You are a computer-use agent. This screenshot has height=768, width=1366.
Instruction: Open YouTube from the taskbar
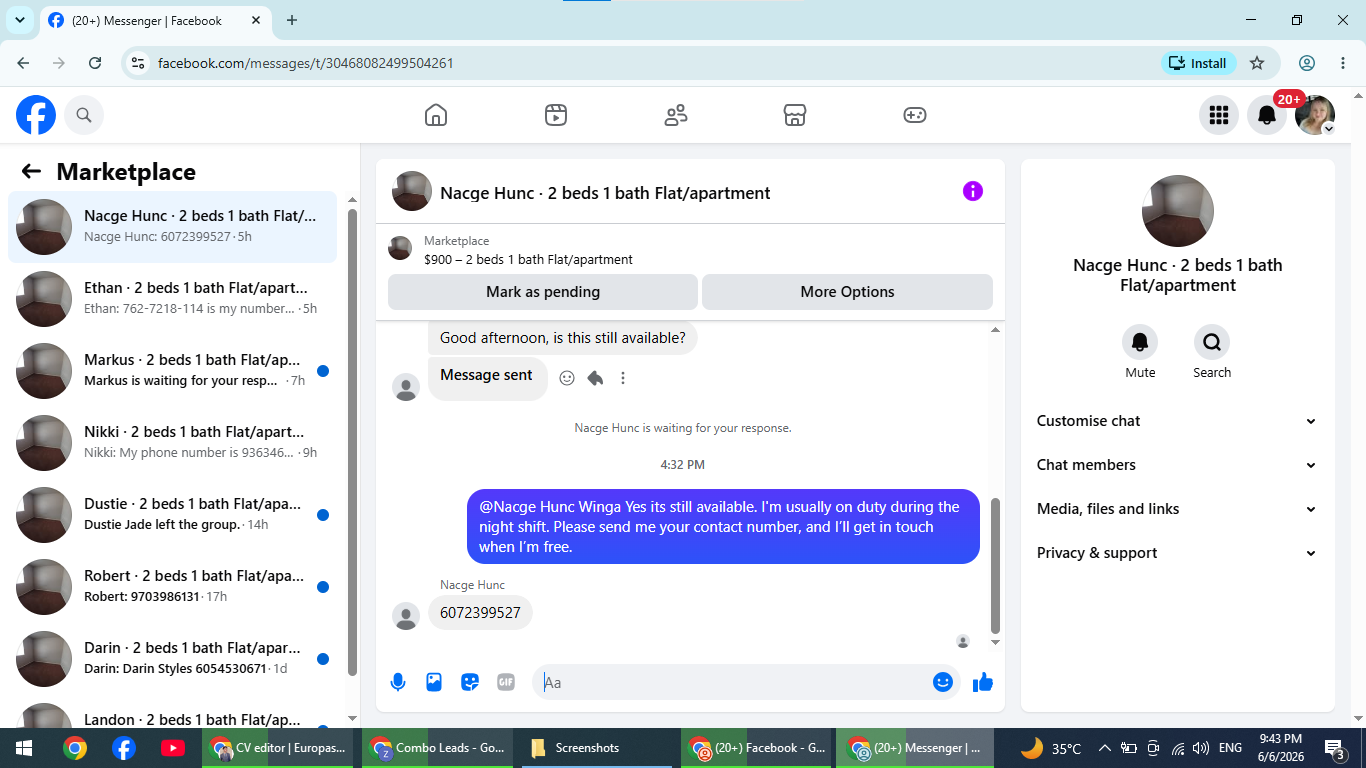click(x=172, y=748)
